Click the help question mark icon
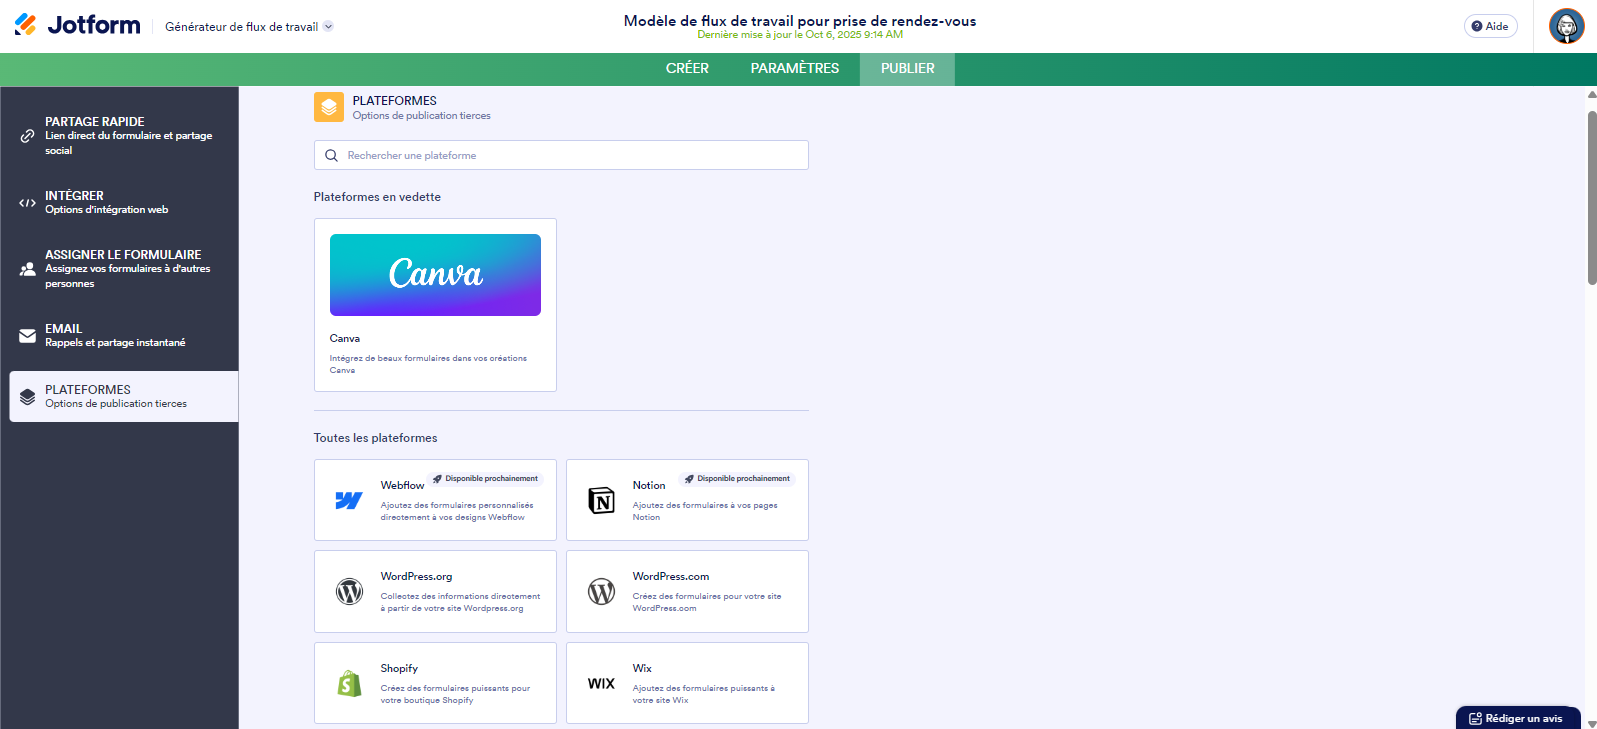 1477,26
